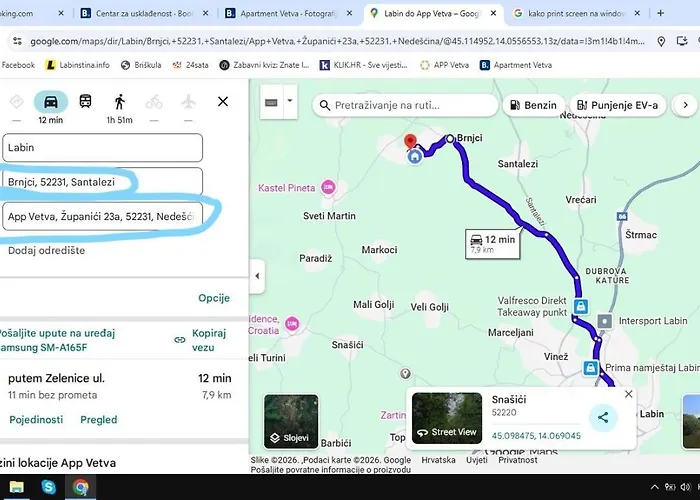Select driving travel mode

50,101
